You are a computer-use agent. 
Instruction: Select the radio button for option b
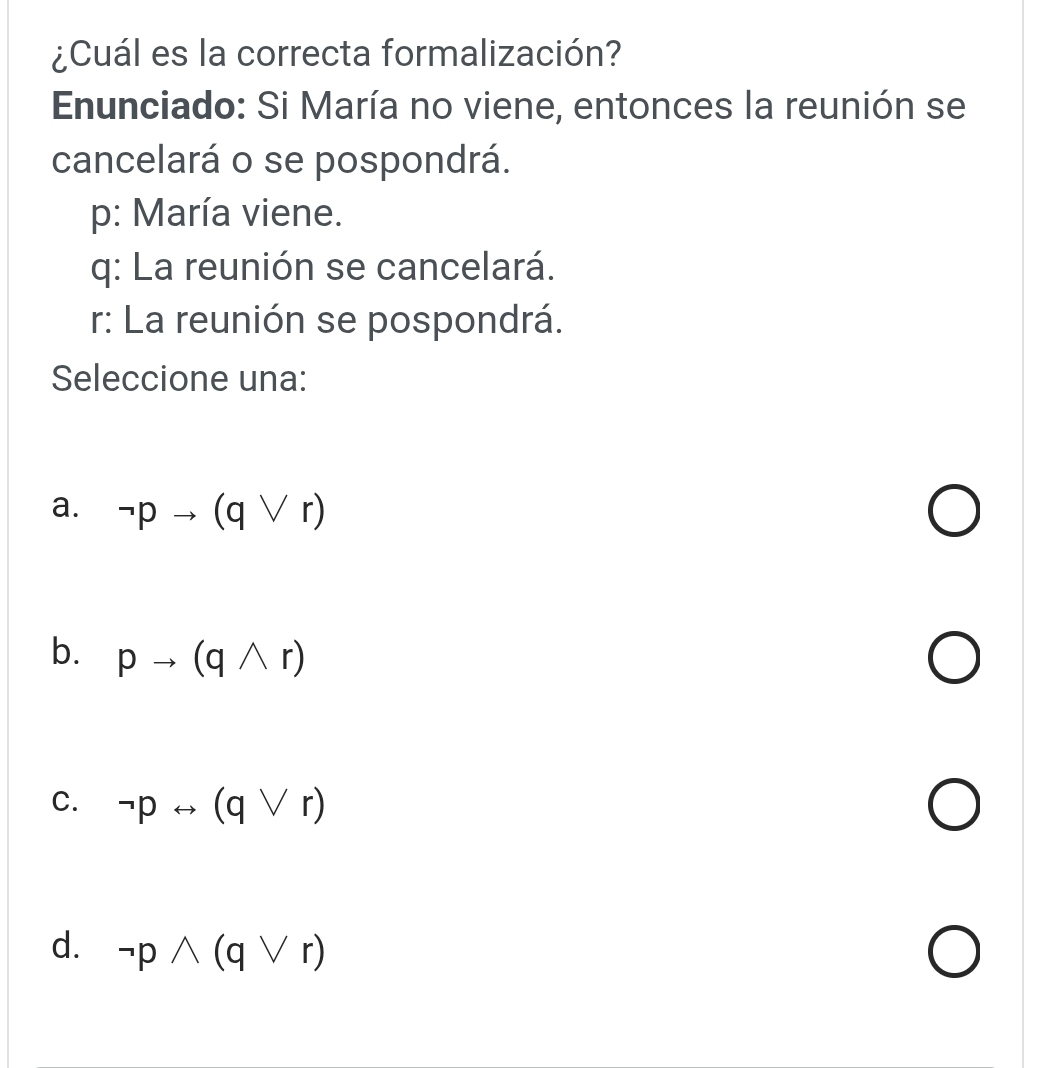[952, 660]
